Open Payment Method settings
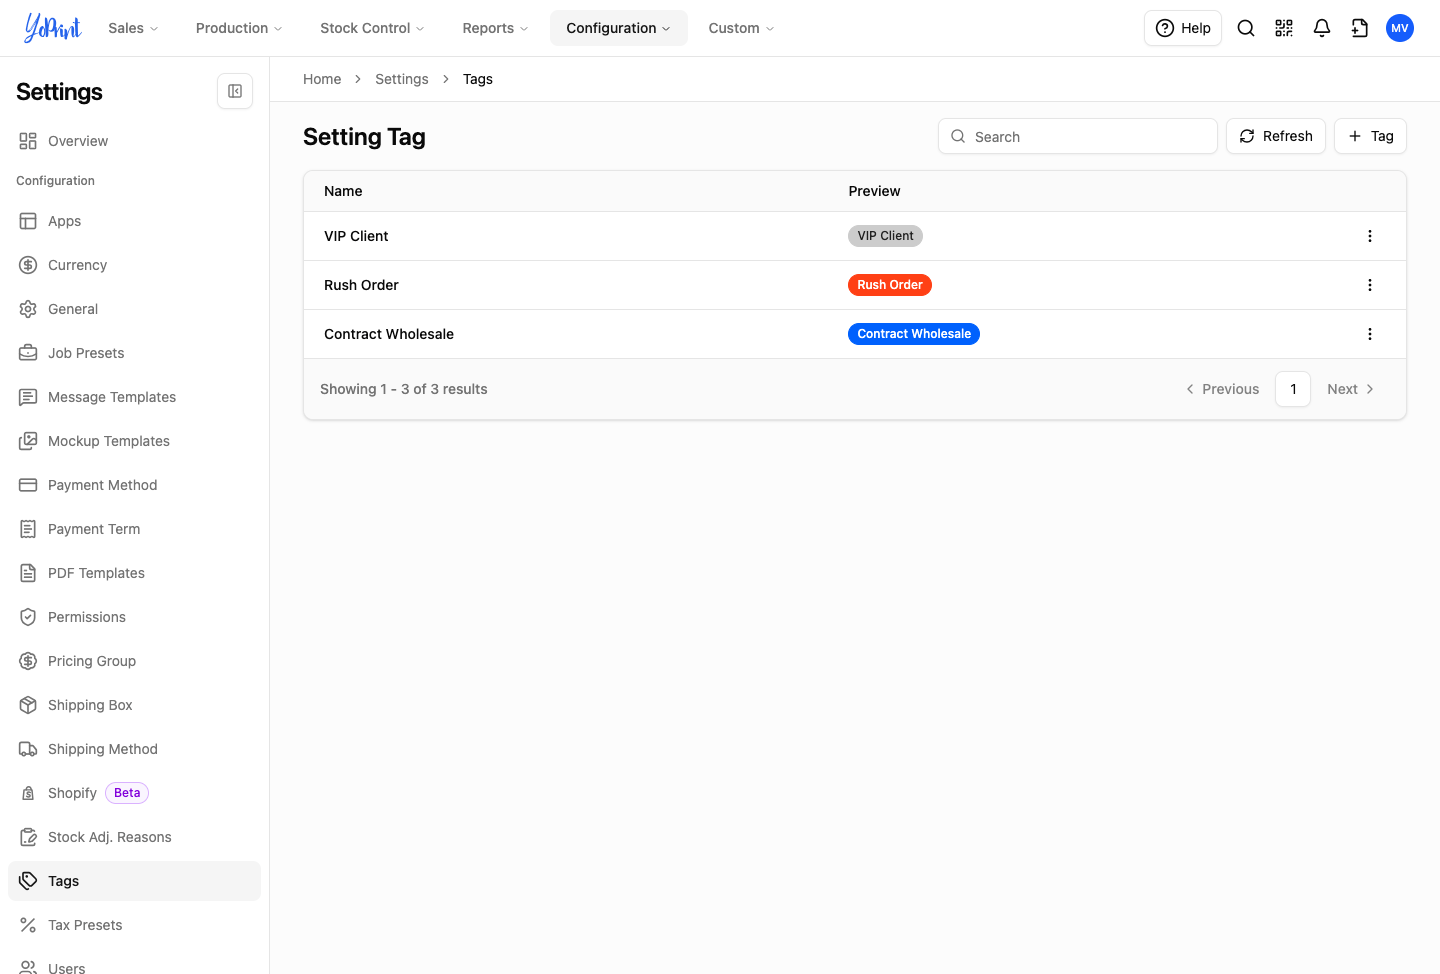Image resolution: width=1440 pixels, height=974 pixels. (134, 485)
